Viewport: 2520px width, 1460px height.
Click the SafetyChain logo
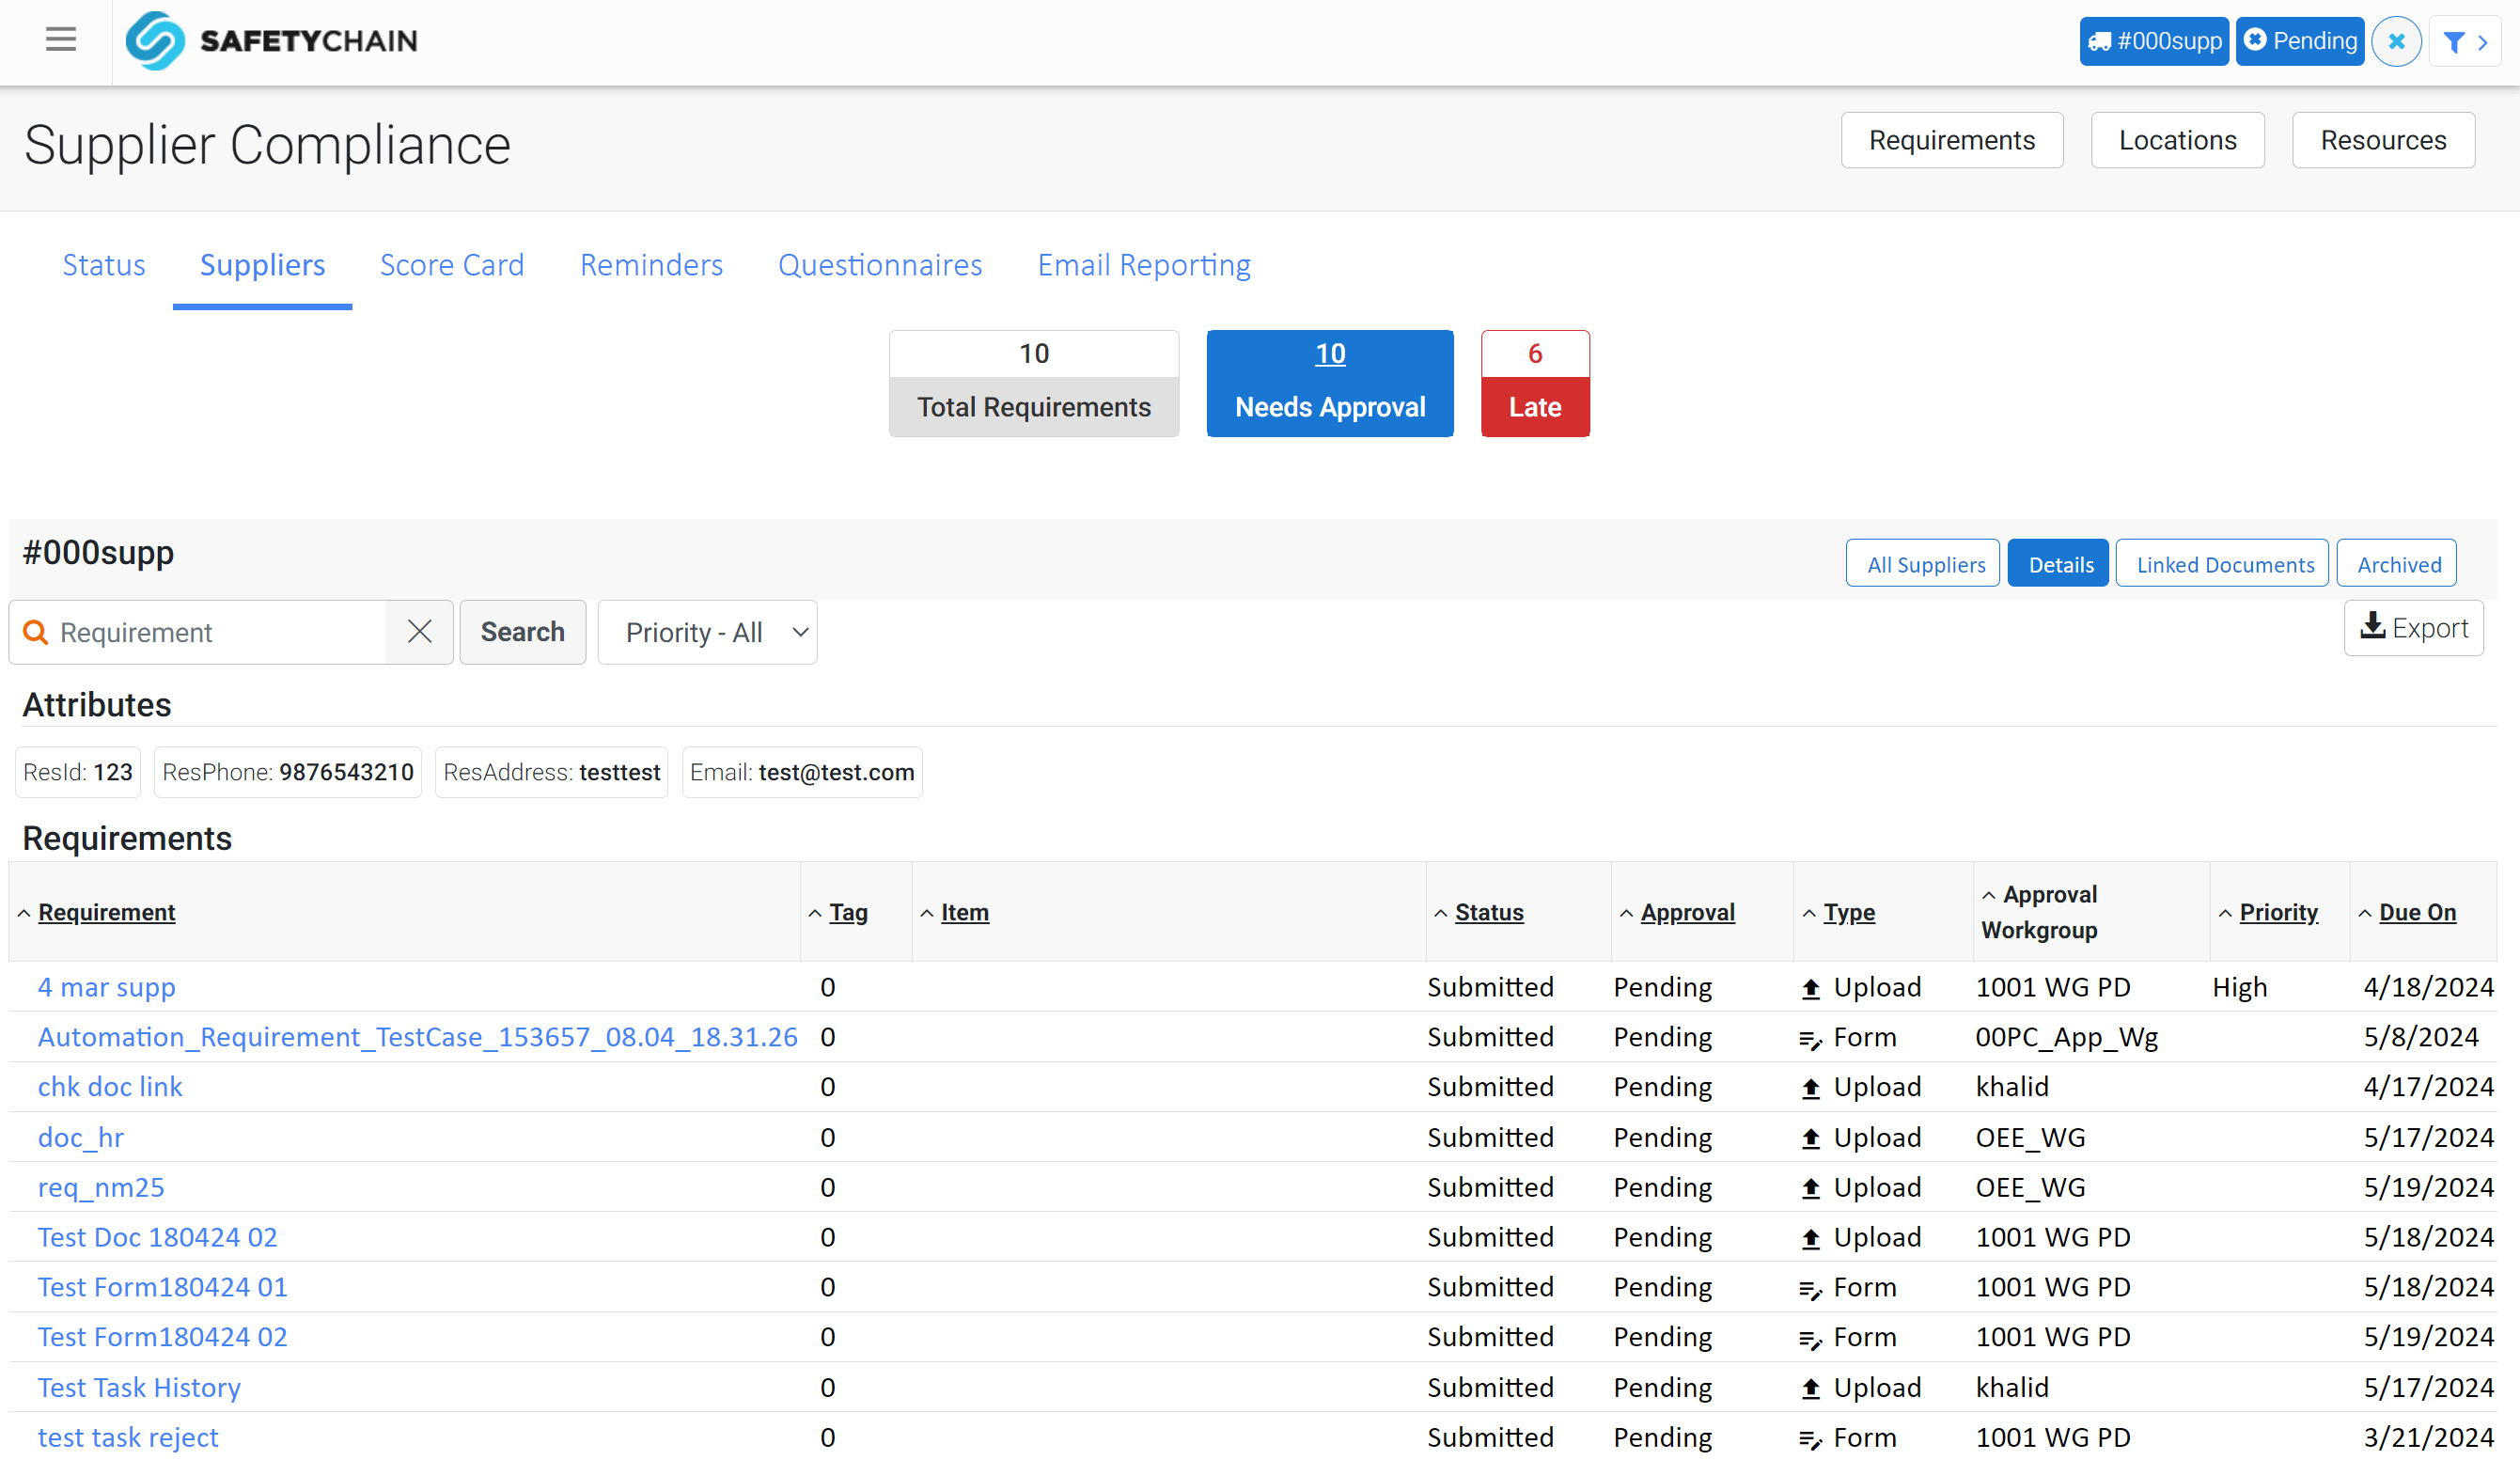272,41
